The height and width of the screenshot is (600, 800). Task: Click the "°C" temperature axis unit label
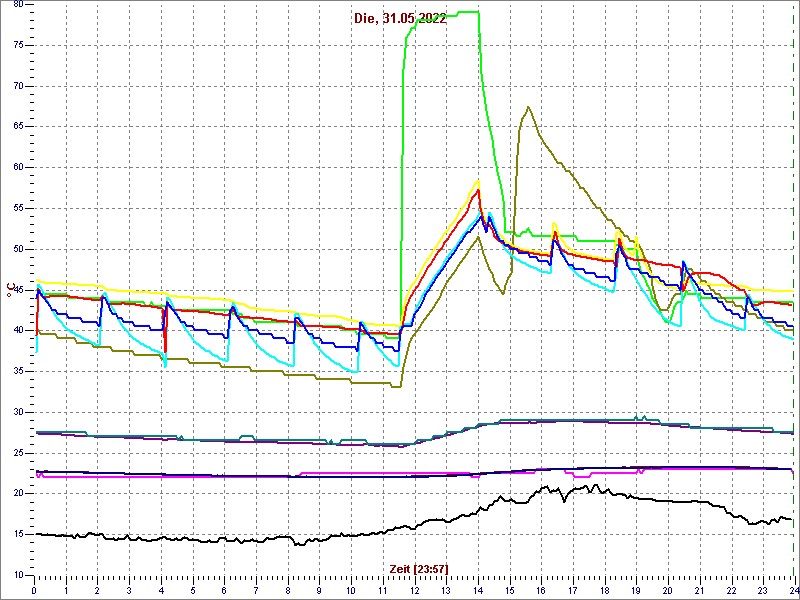(9, 289)
